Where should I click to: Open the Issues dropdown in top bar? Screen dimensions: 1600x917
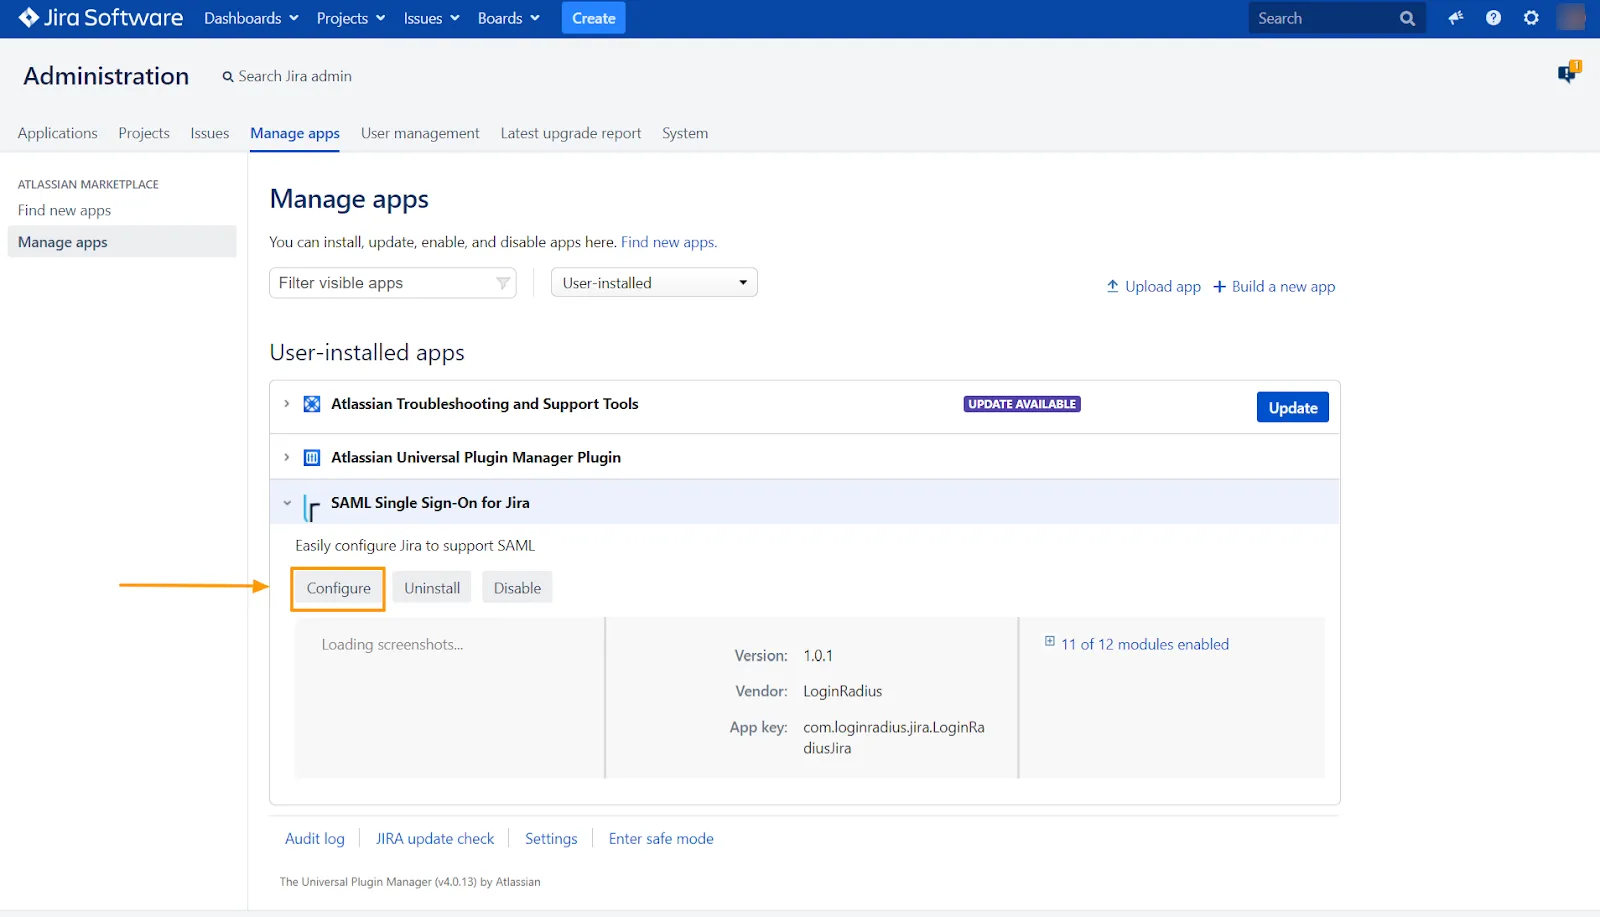click(432, 18)
